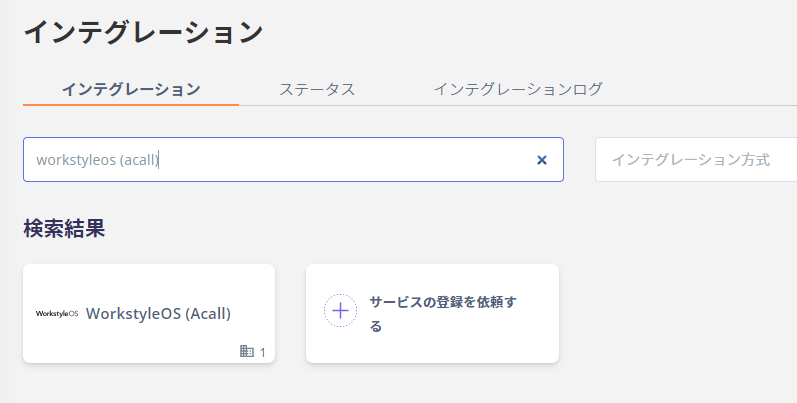Select the インテグレーション tab

pyautogui.click(x=131, y=89)
